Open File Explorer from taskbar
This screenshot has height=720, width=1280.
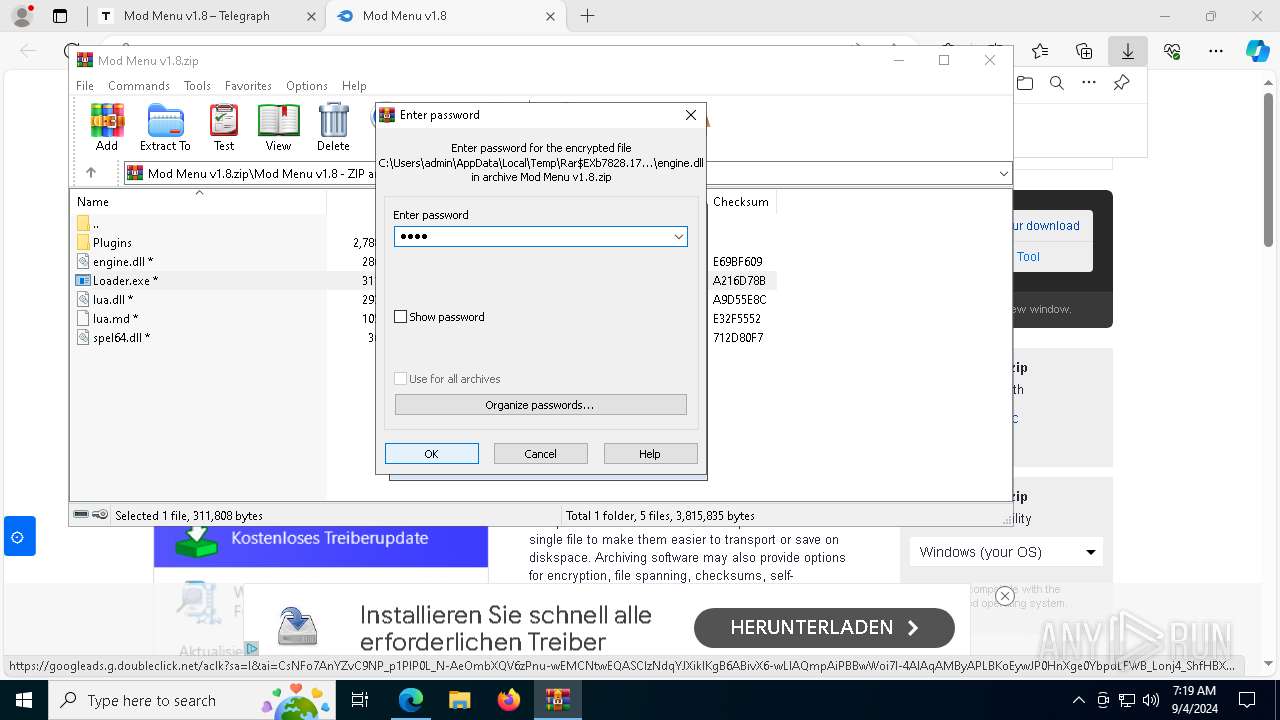tap(459, 700)
